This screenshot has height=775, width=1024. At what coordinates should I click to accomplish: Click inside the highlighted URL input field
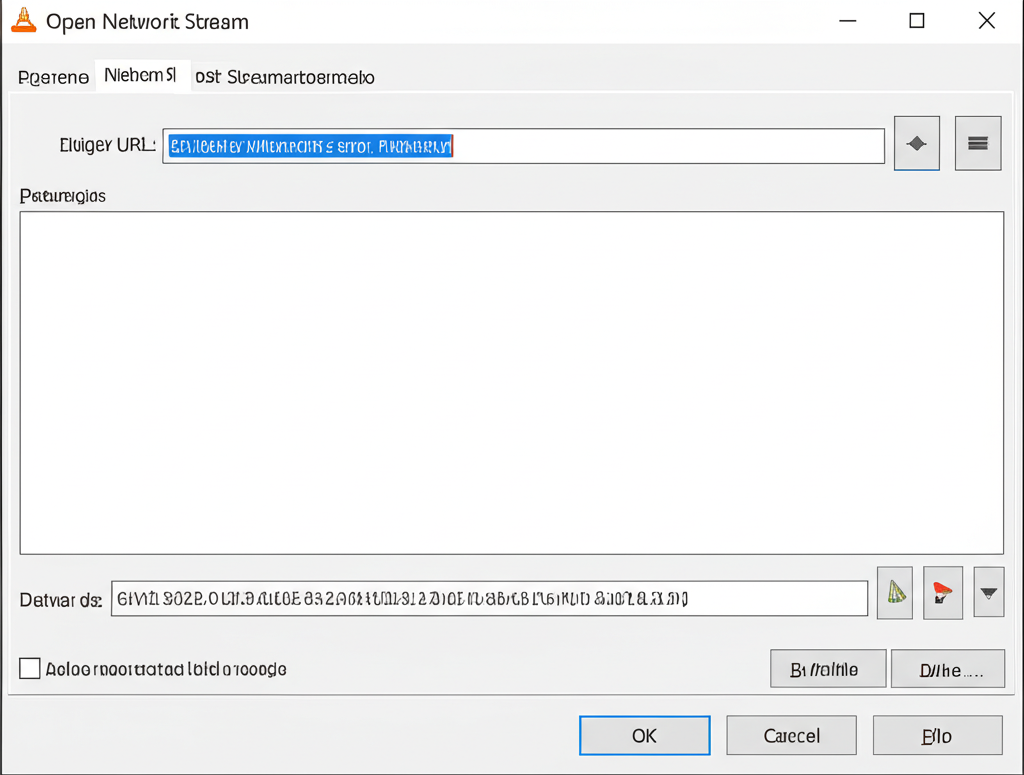click(523, 146)
